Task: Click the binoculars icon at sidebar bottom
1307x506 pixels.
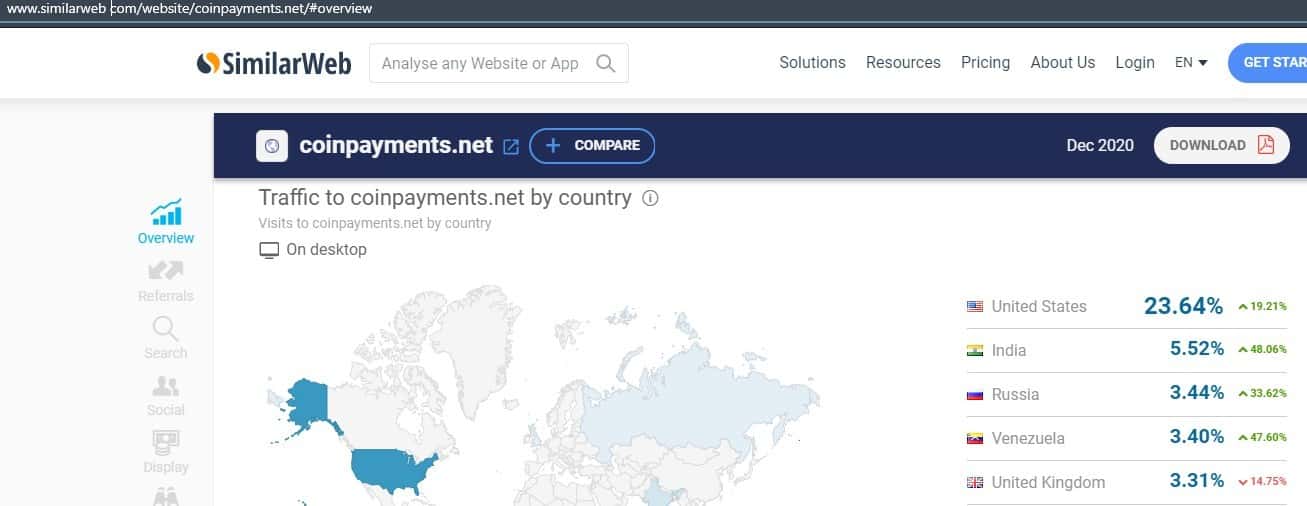Action: tap(166, 496)
